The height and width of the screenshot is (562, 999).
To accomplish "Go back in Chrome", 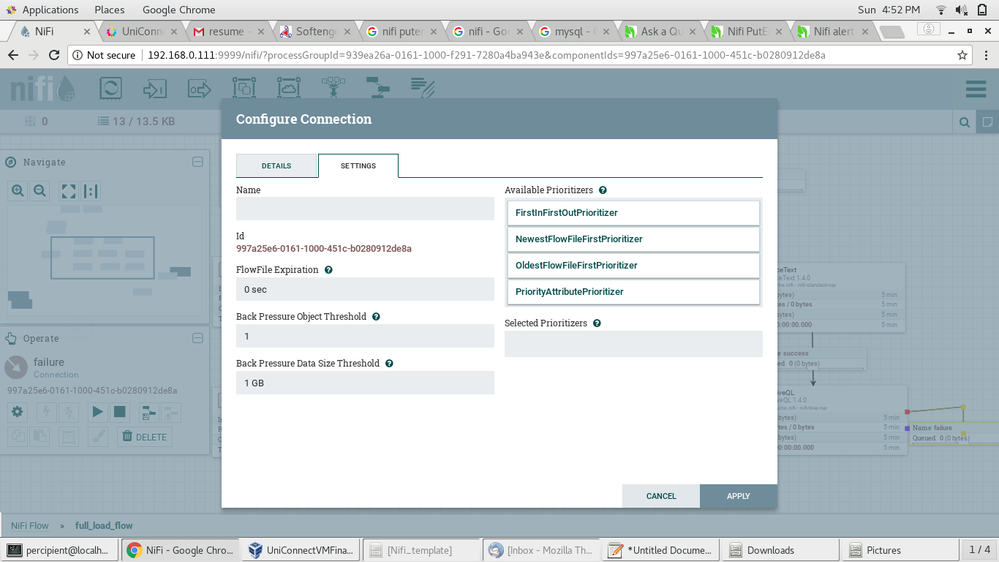I will [13, 55].
